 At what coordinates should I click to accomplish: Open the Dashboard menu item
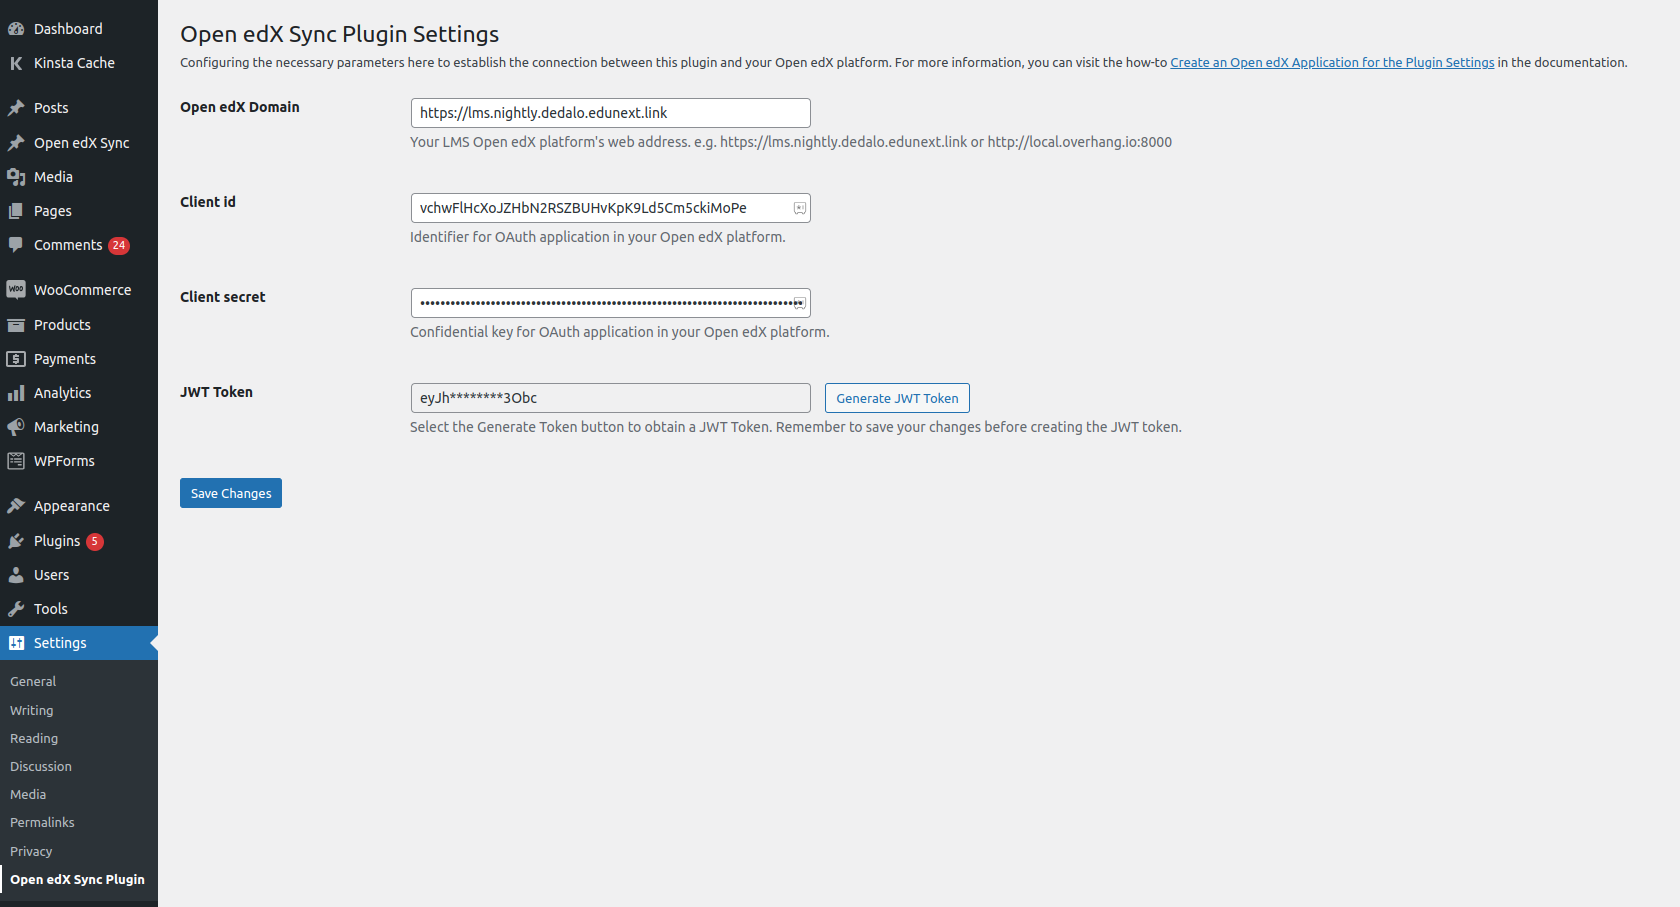[79, 29]
